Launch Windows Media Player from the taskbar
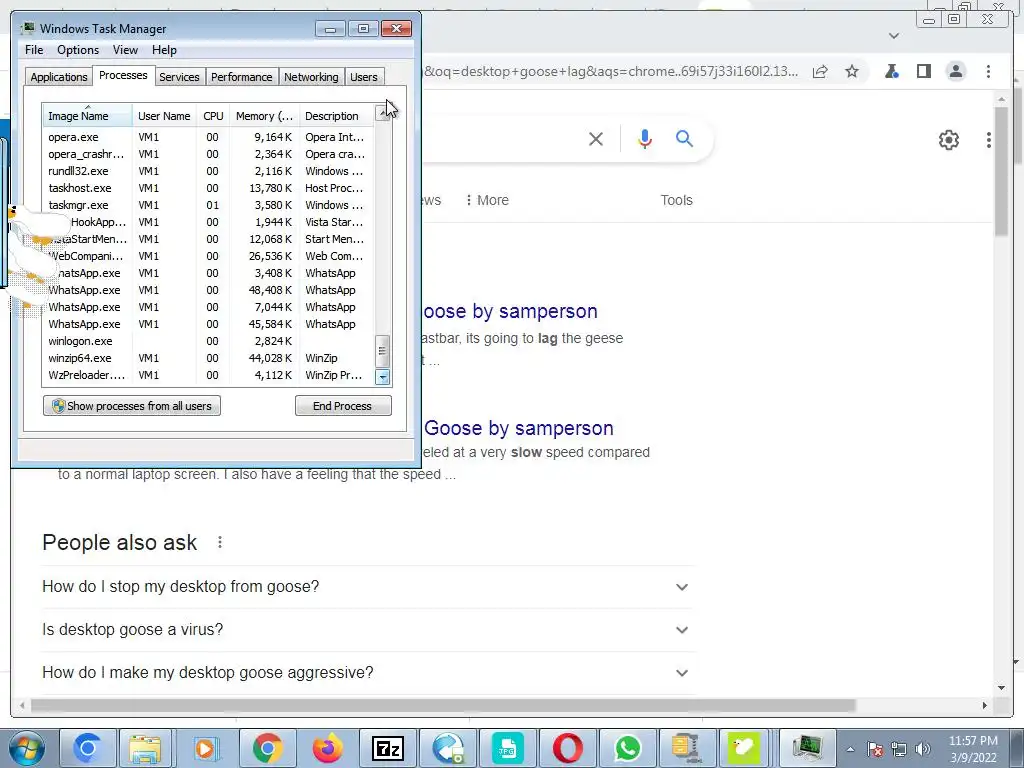1024x768 pixels. pyautogui.click(x=205, y=748)
